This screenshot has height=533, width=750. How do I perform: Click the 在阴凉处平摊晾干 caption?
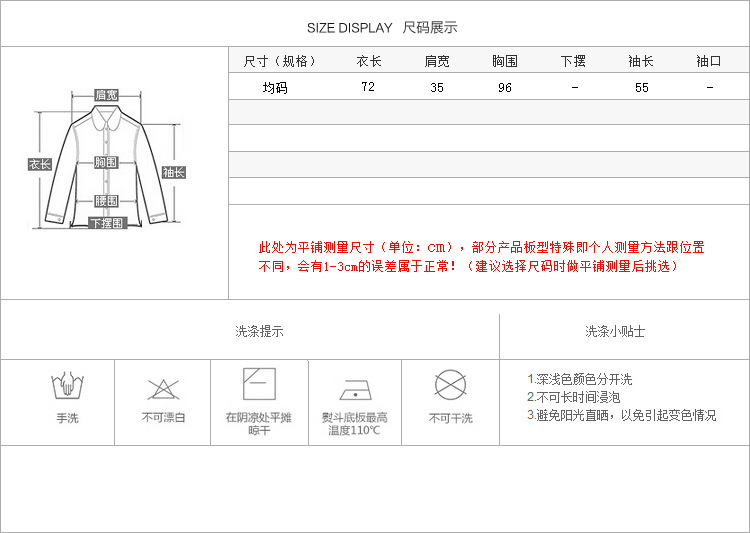pyautogui.click(x=259, y=424)
